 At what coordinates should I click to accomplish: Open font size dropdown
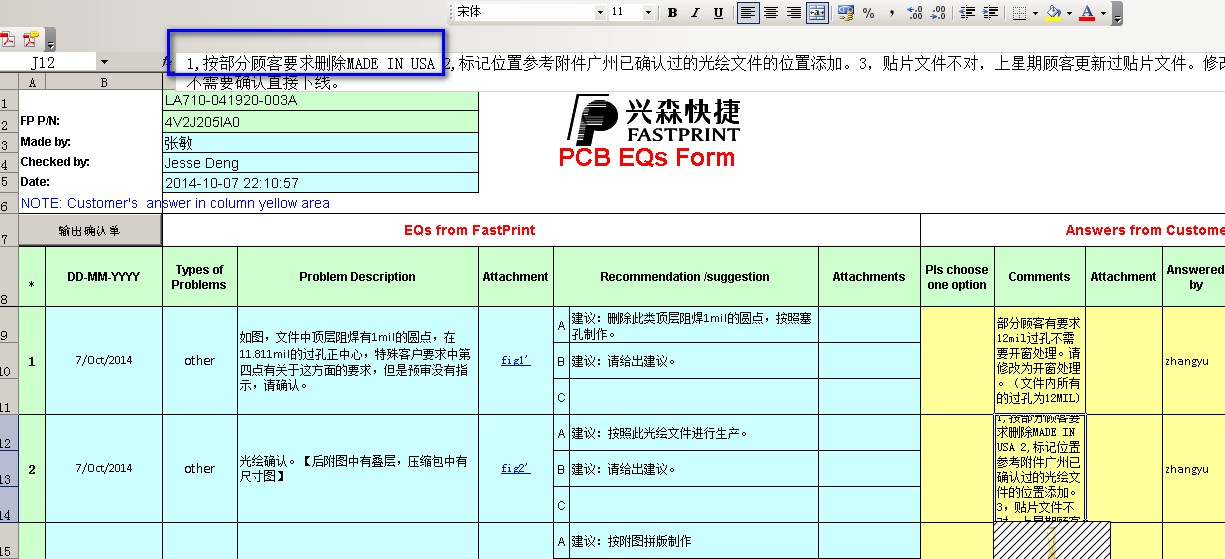pyautogui.click(x=649, y=13)
